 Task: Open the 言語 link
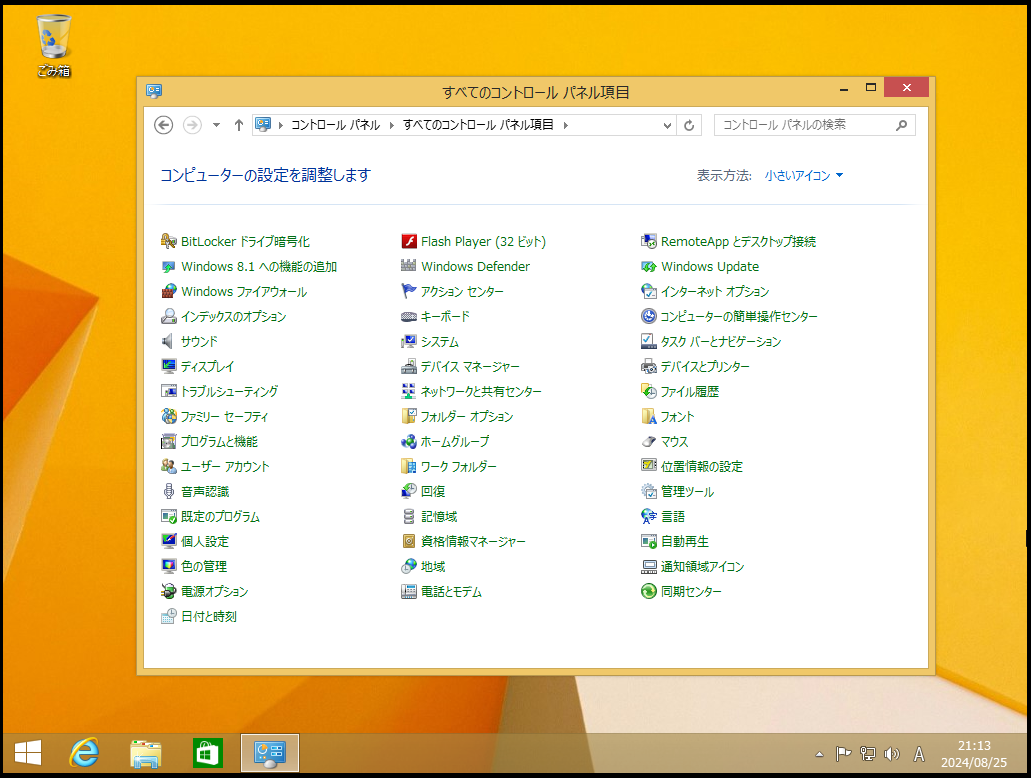point(673,516)
